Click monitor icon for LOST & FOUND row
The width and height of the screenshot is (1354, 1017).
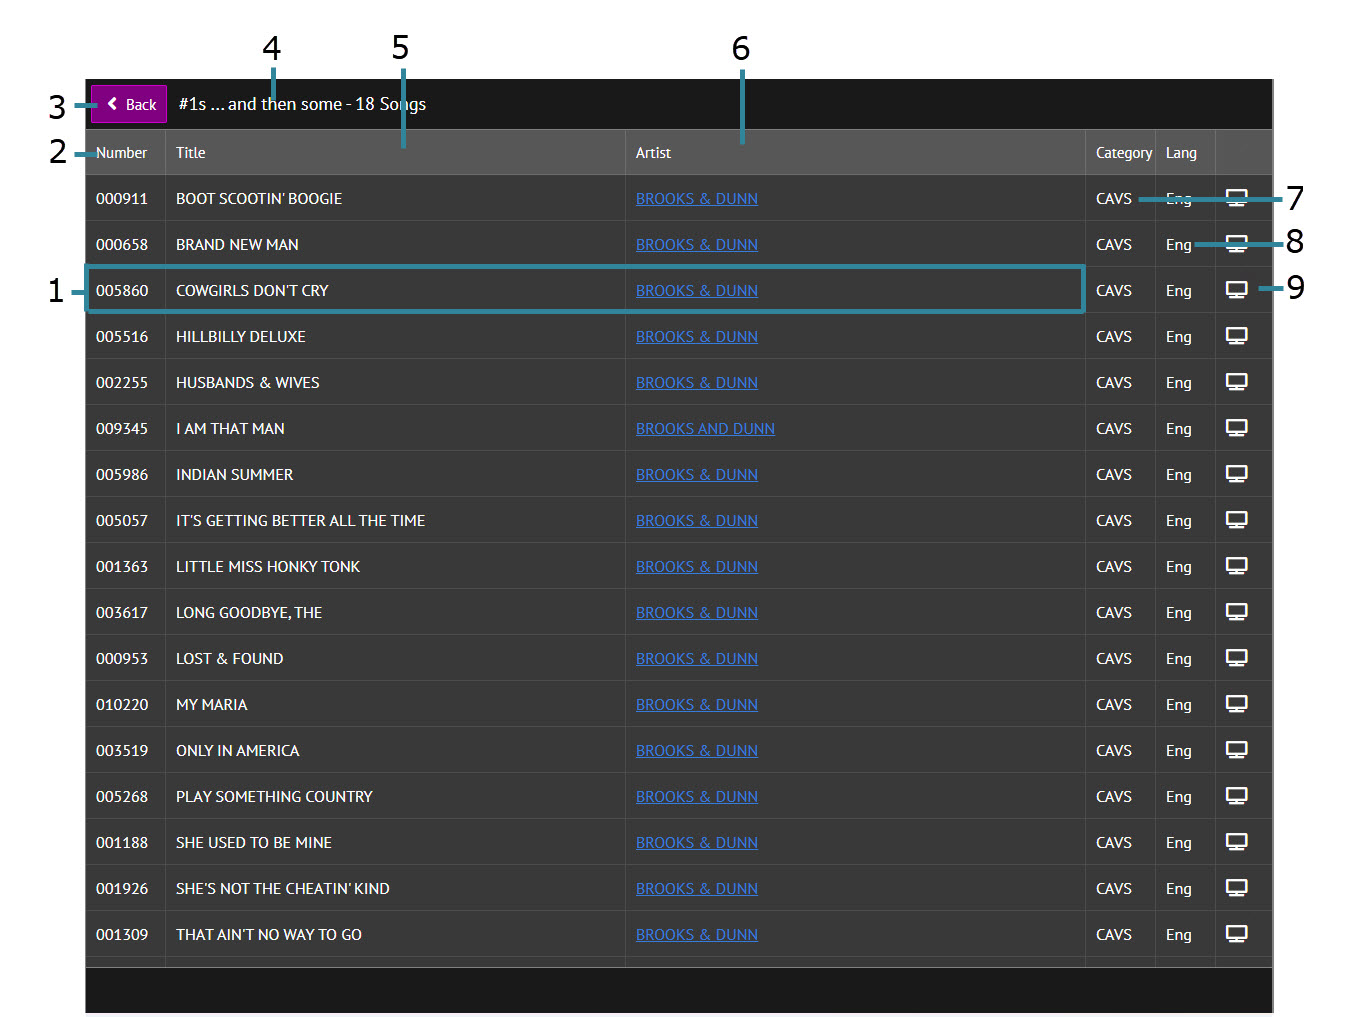pos(1236,658)
